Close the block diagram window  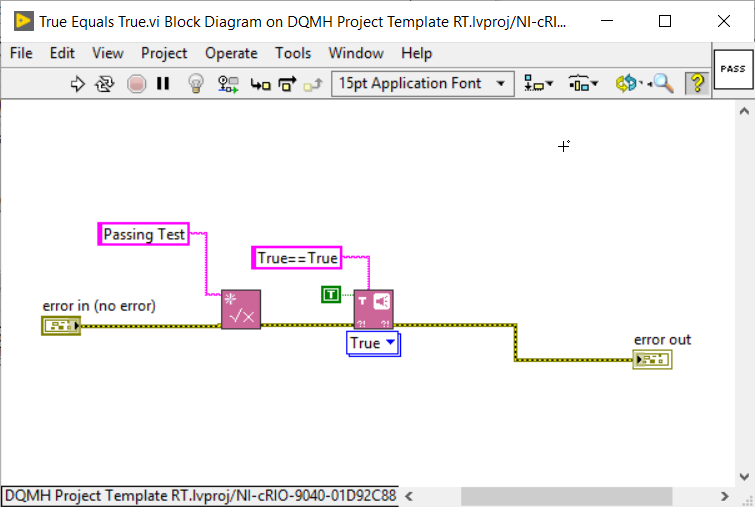coord(724,21)
